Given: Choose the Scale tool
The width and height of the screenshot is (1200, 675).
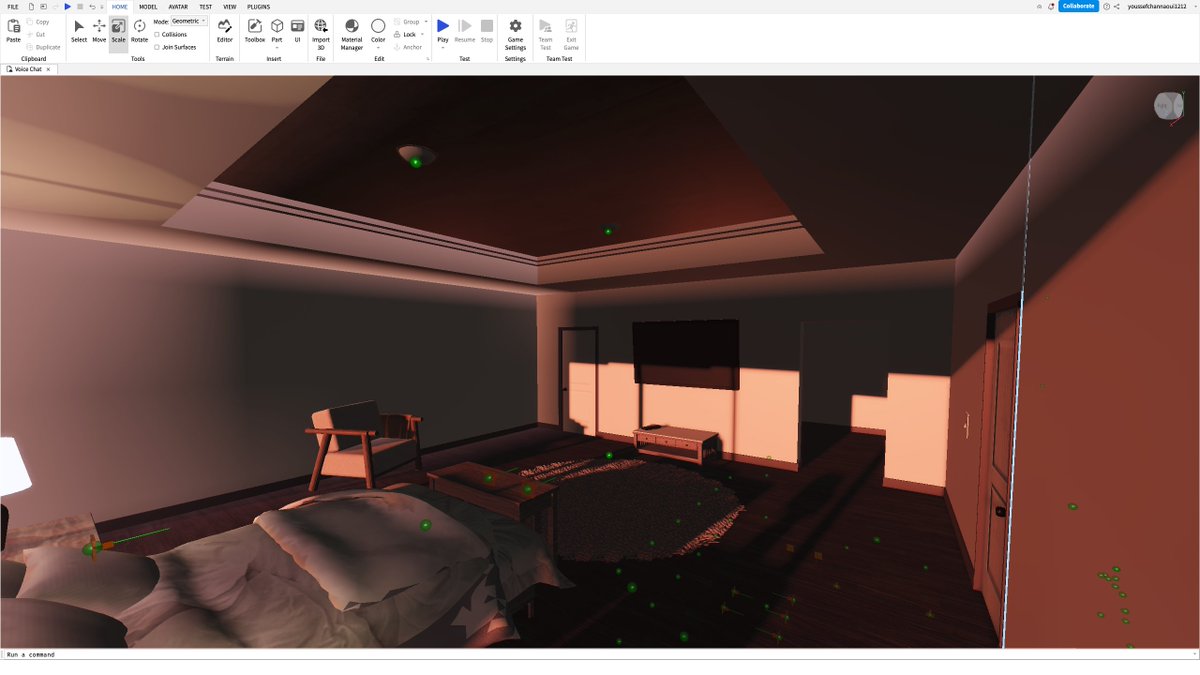Looking at the screenshot, I should (x=118, y=32).
